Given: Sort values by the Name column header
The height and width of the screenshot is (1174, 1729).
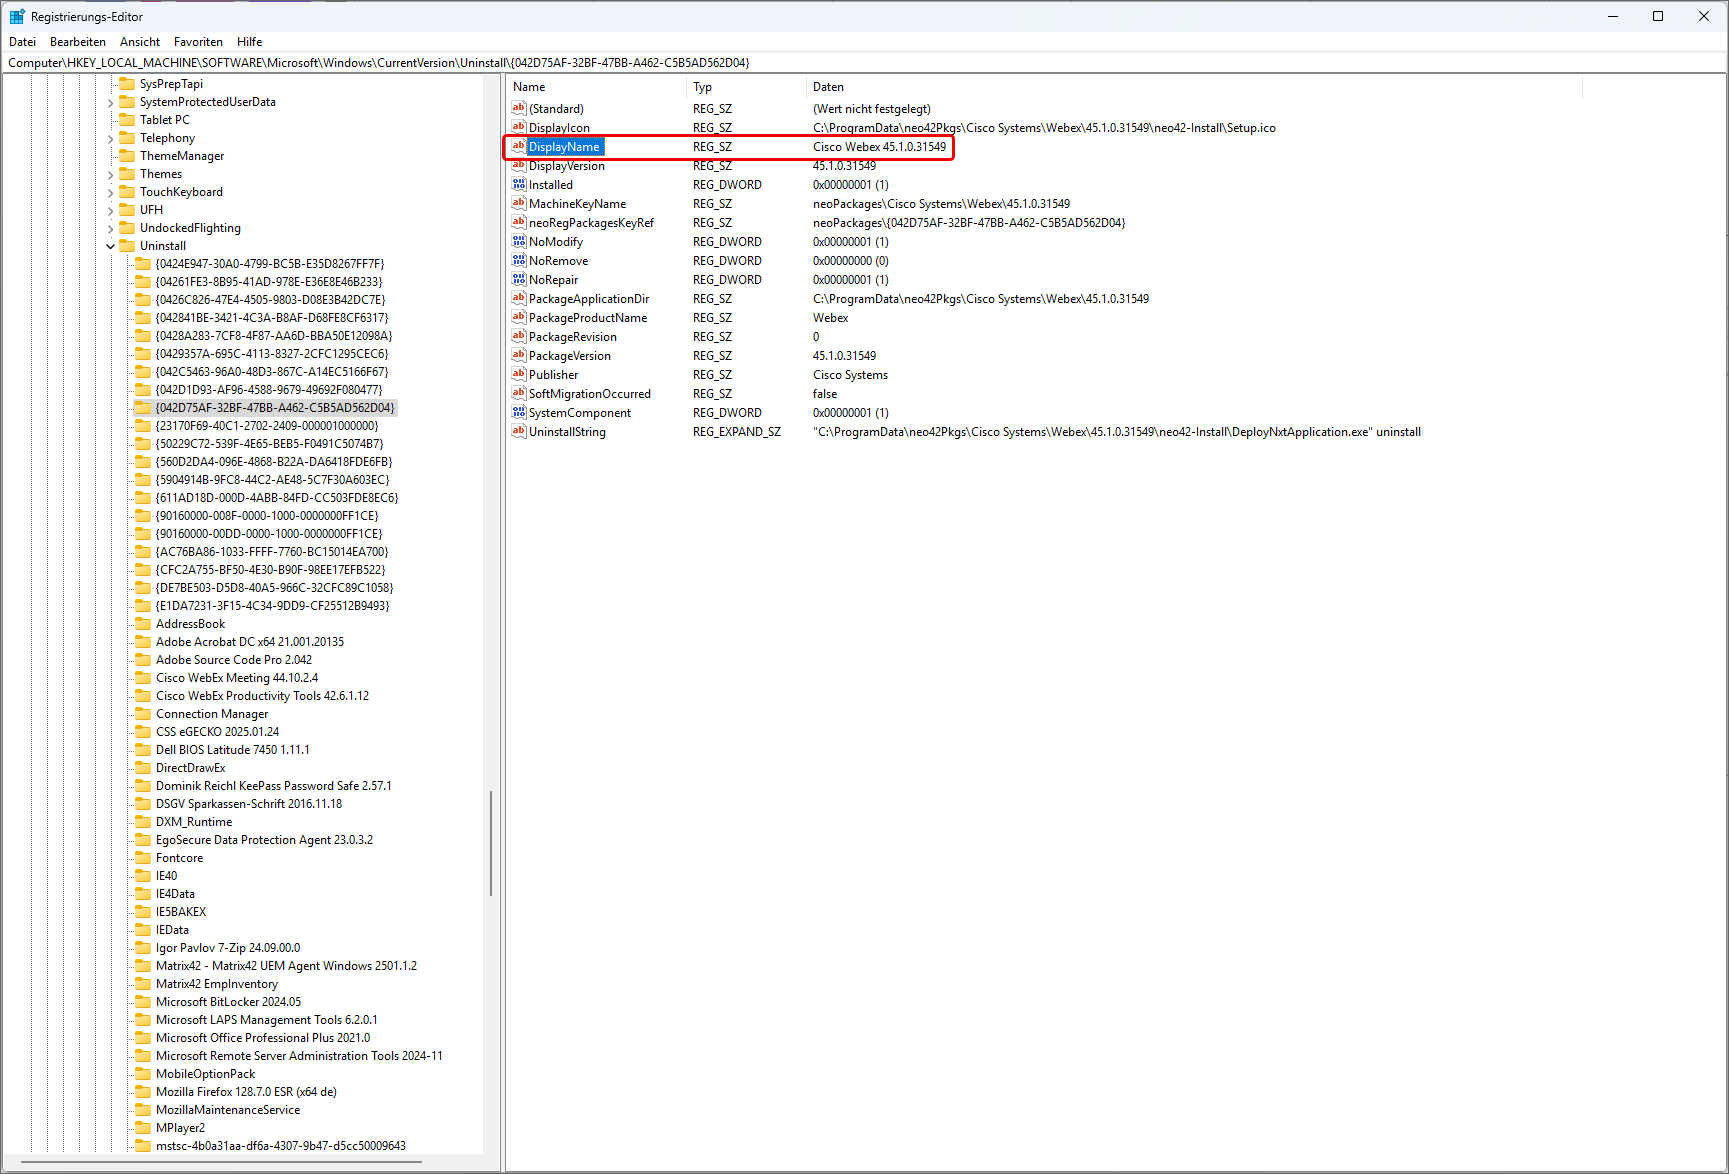Looking at the screenshot, I should click(x=597, y=87).
